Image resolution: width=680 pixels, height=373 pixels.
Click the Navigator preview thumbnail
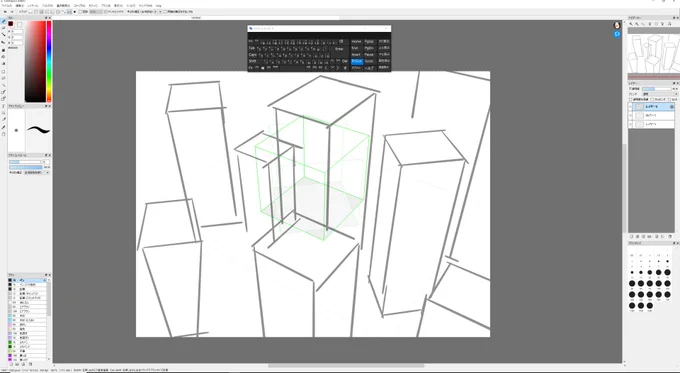[654, 53]
